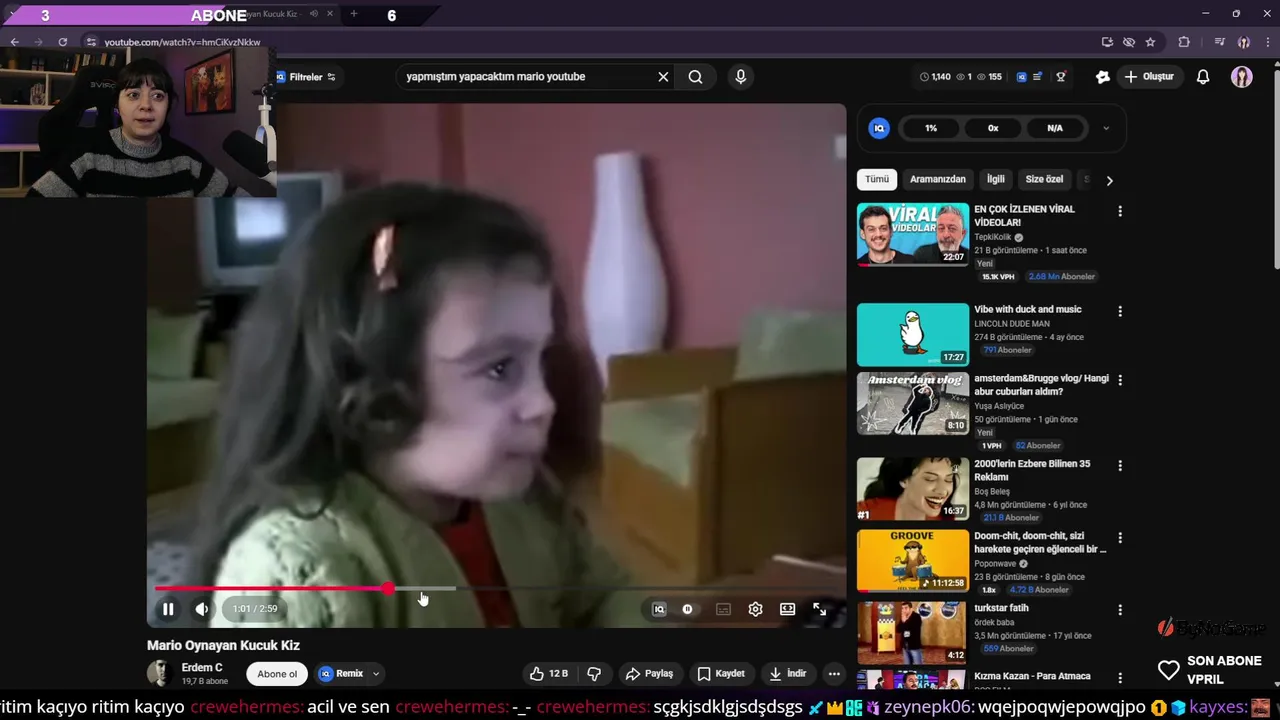Open options for 'turkstar fatih' video
This screenshot has width=1280, height=720.
click(x=1120, y=610)
